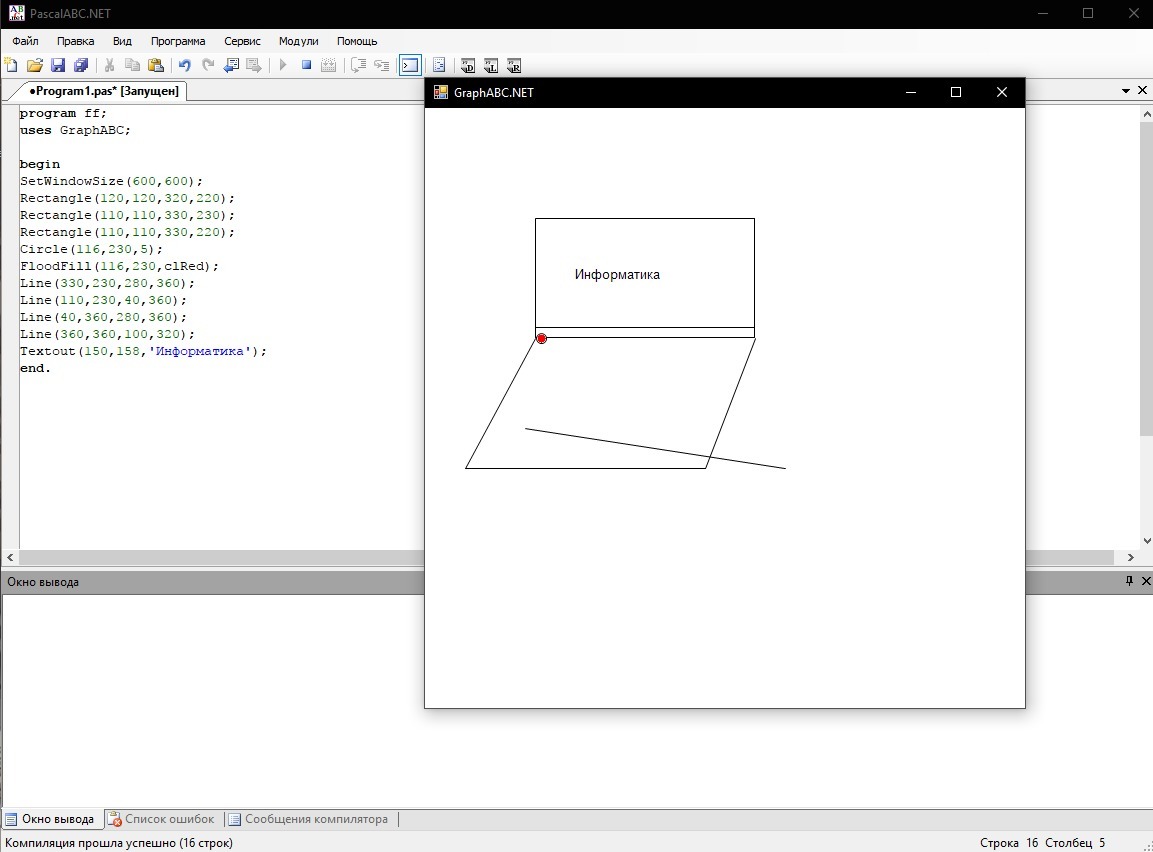This screenshot has height=852, width=1153.
Task: Click the New file toolbar icon
Action: point(11,66)
